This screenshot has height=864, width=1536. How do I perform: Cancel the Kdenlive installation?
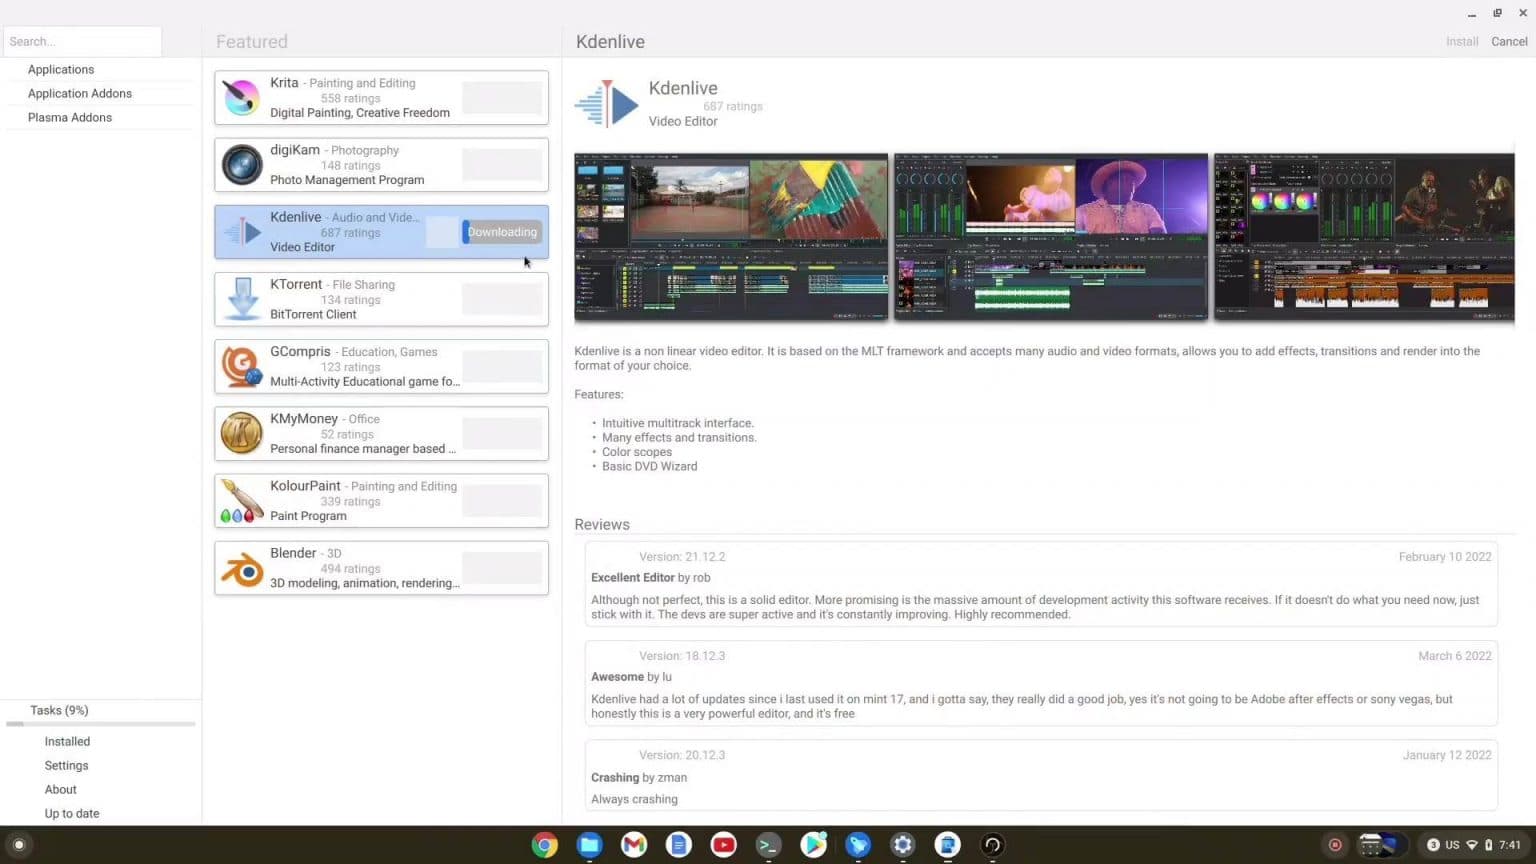coord(1509,41)
